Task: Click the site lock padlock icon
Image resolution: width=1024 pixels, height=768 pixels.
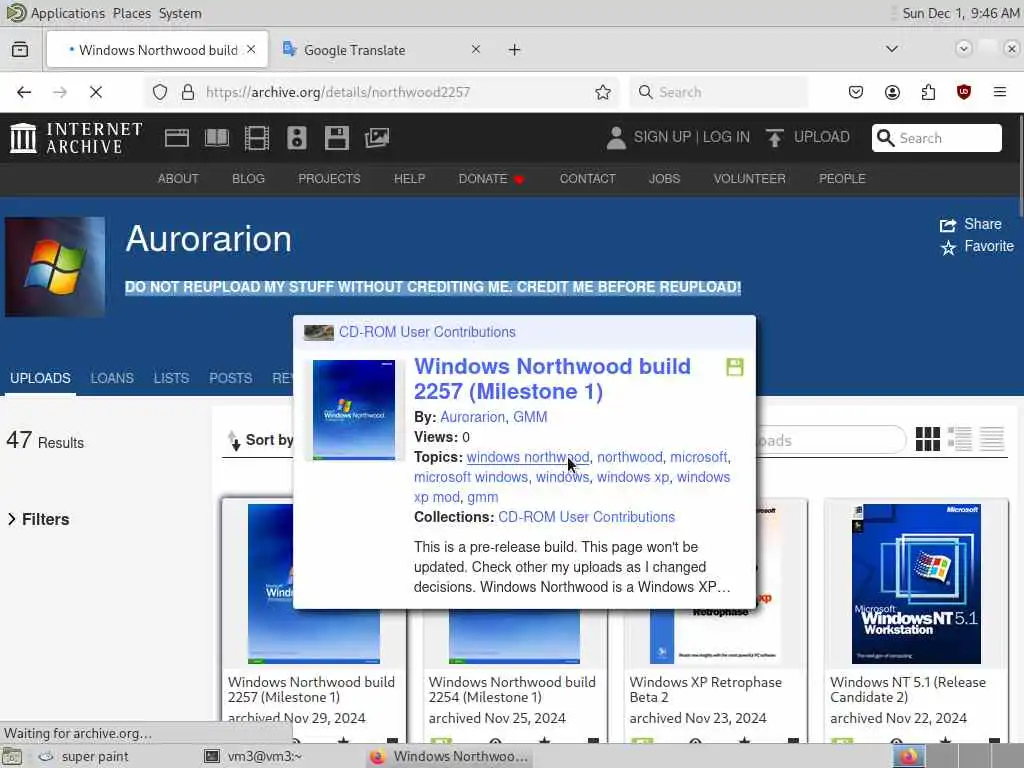Action: pos(188,92)
